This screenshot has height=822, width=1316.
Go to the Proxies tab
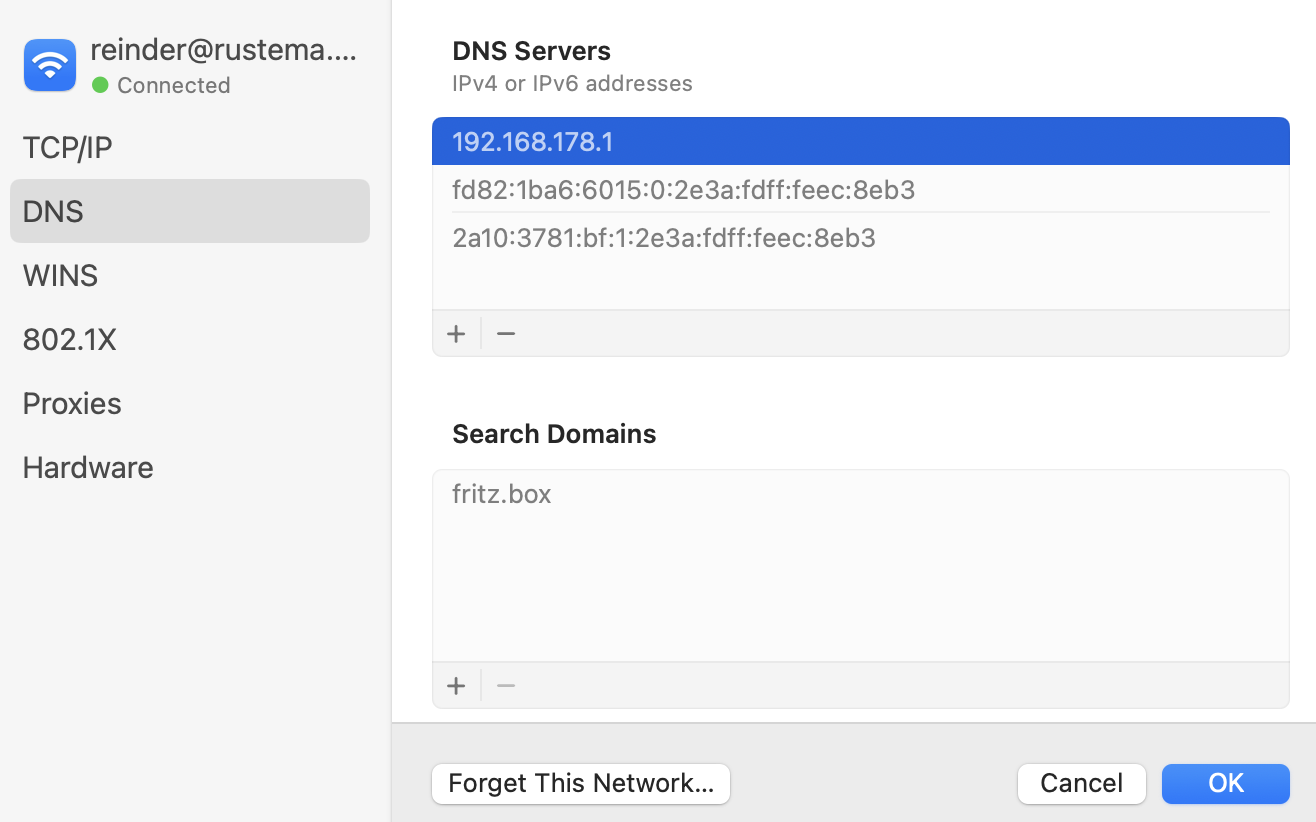click(x=72, y=404)
